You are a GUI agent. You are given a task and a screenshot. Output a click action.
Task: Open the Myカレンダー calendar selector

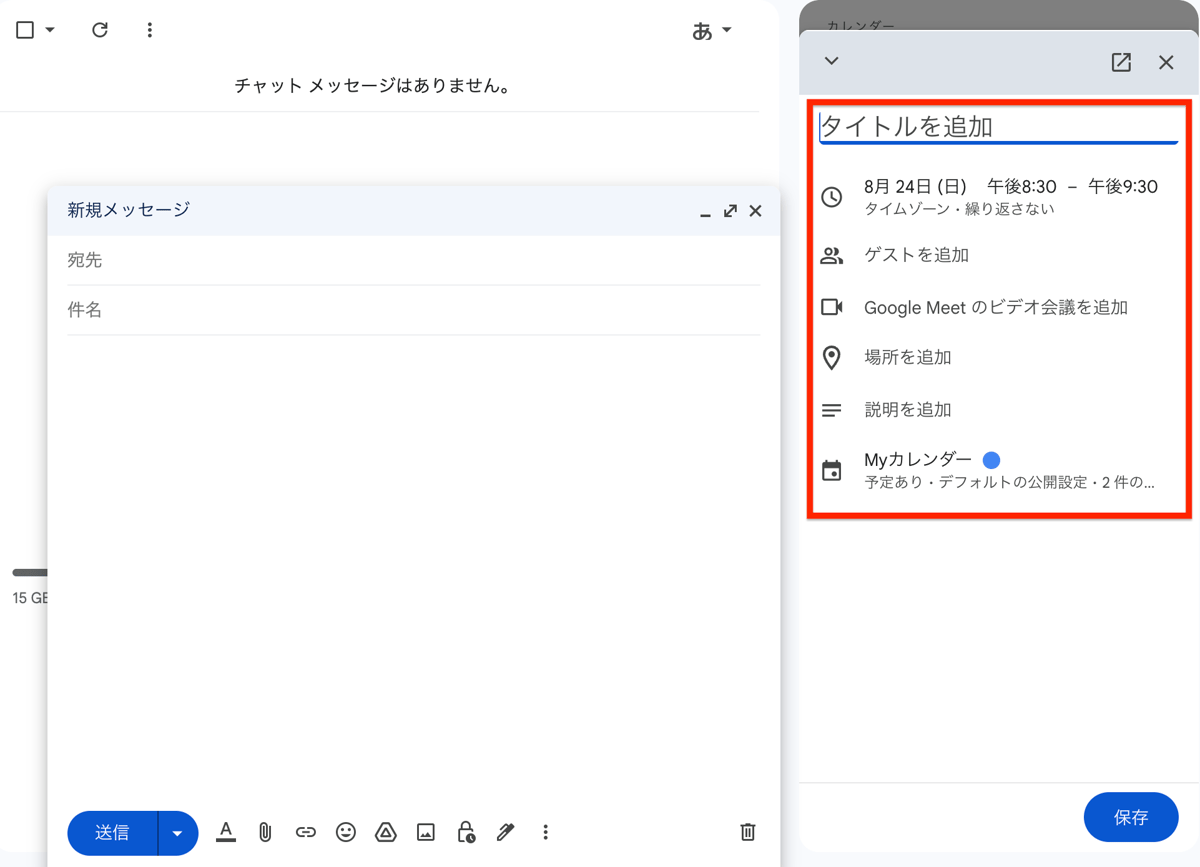click(918, 459)
